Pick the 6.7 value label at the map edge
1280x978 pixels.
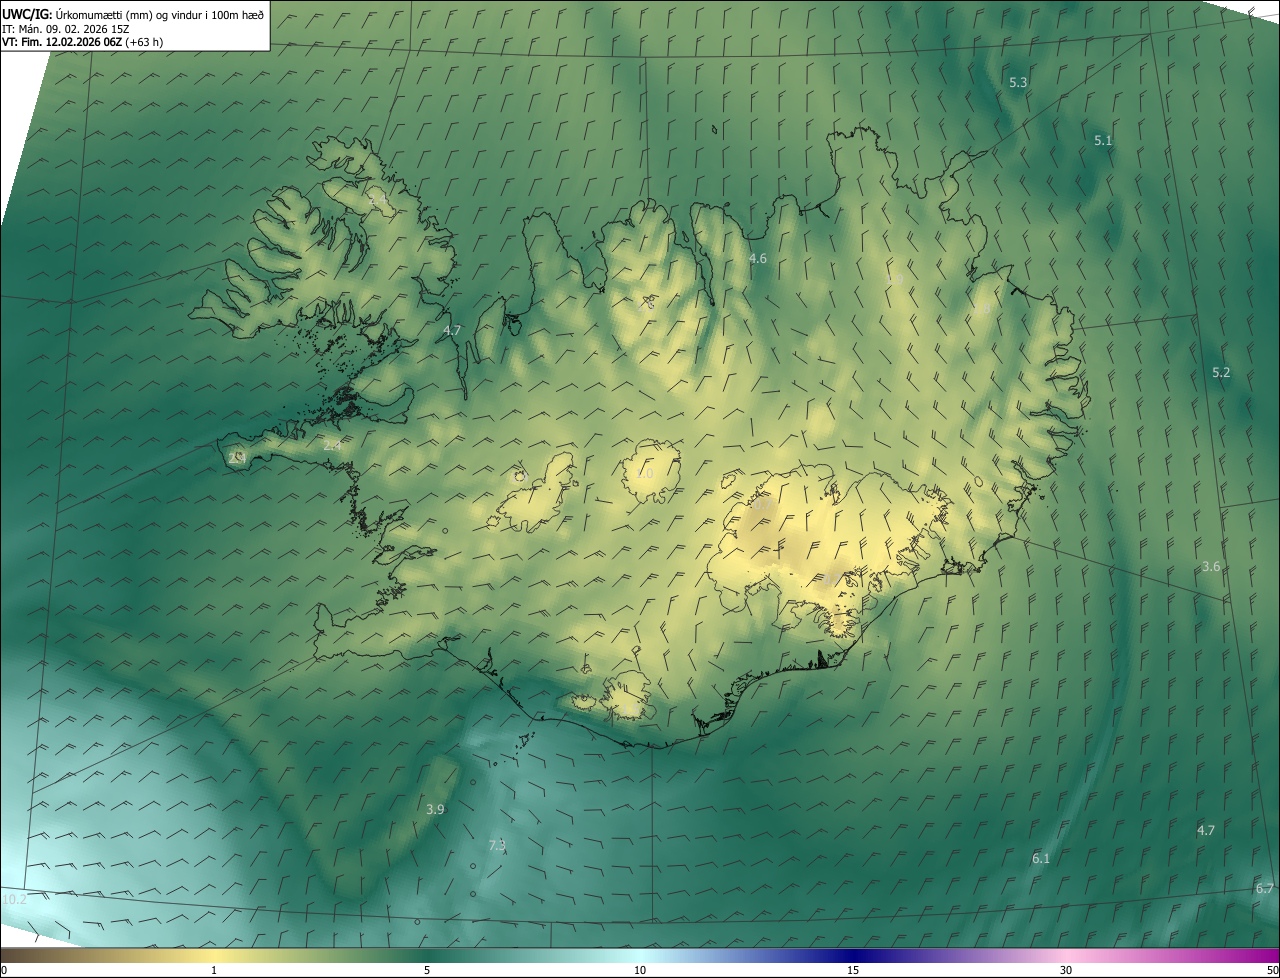point(1265,889)
